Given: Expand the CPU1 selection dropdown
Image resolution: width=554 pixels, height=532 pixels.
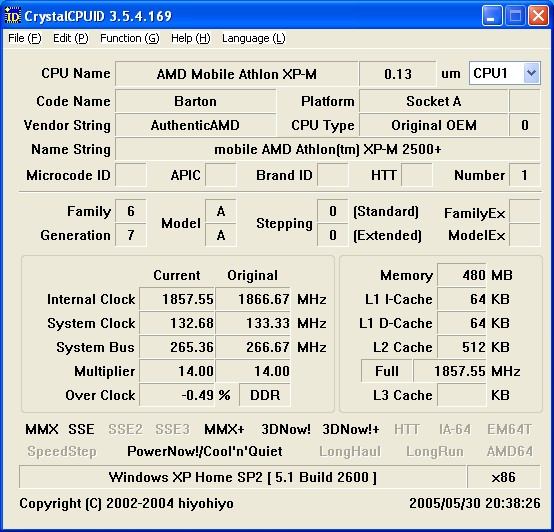Looking at the screenshot, I should (531, 73).
